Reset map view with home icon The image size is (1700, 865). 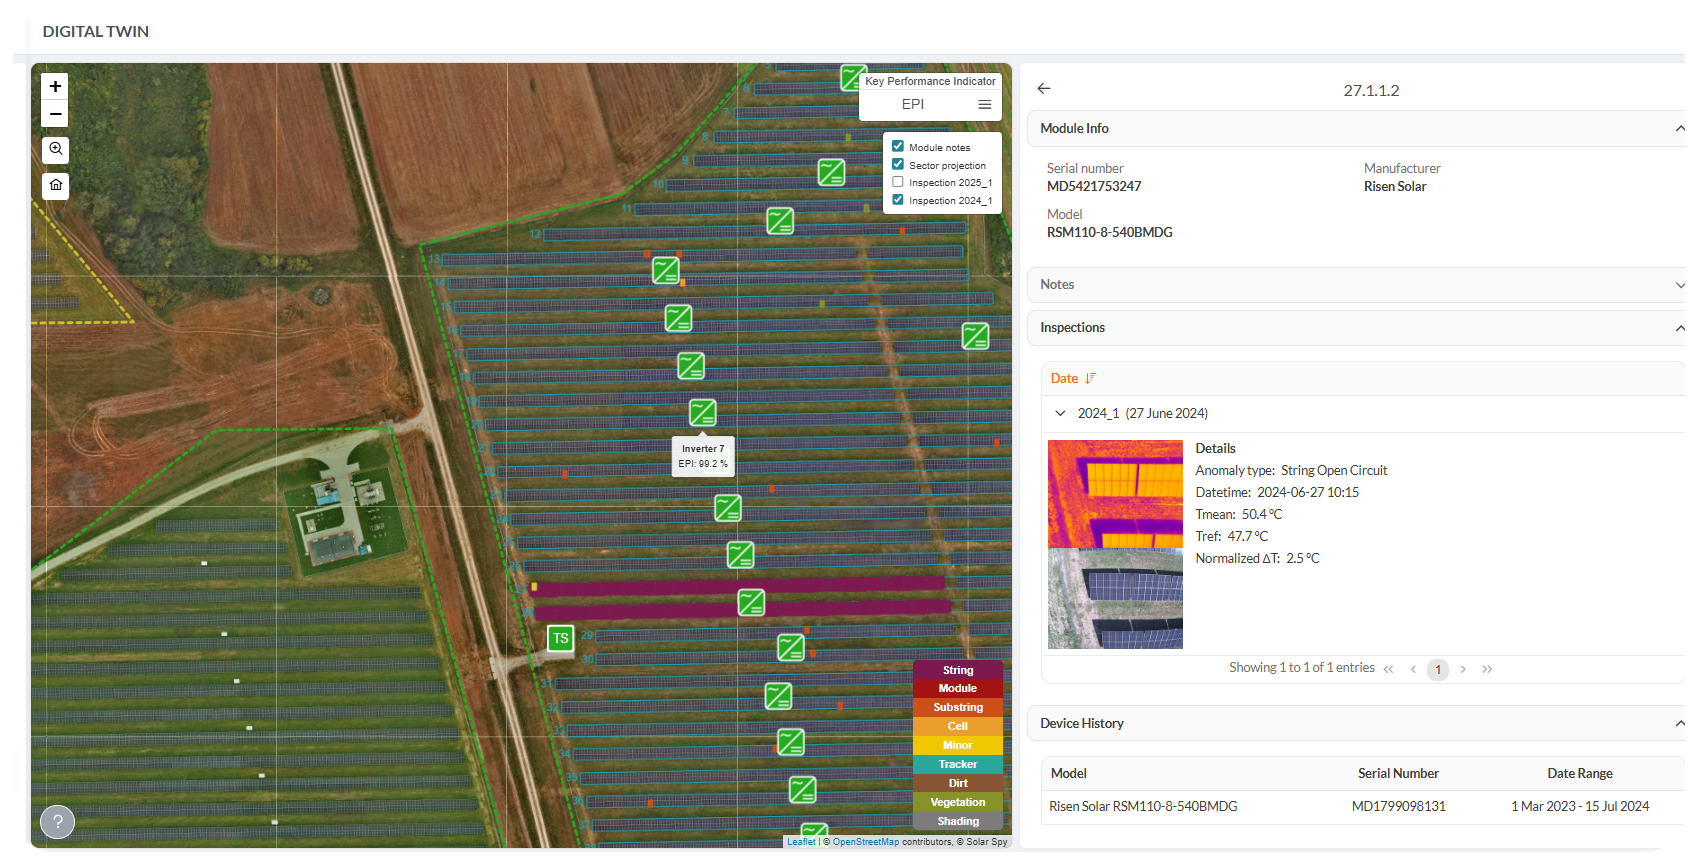(55, 185)
